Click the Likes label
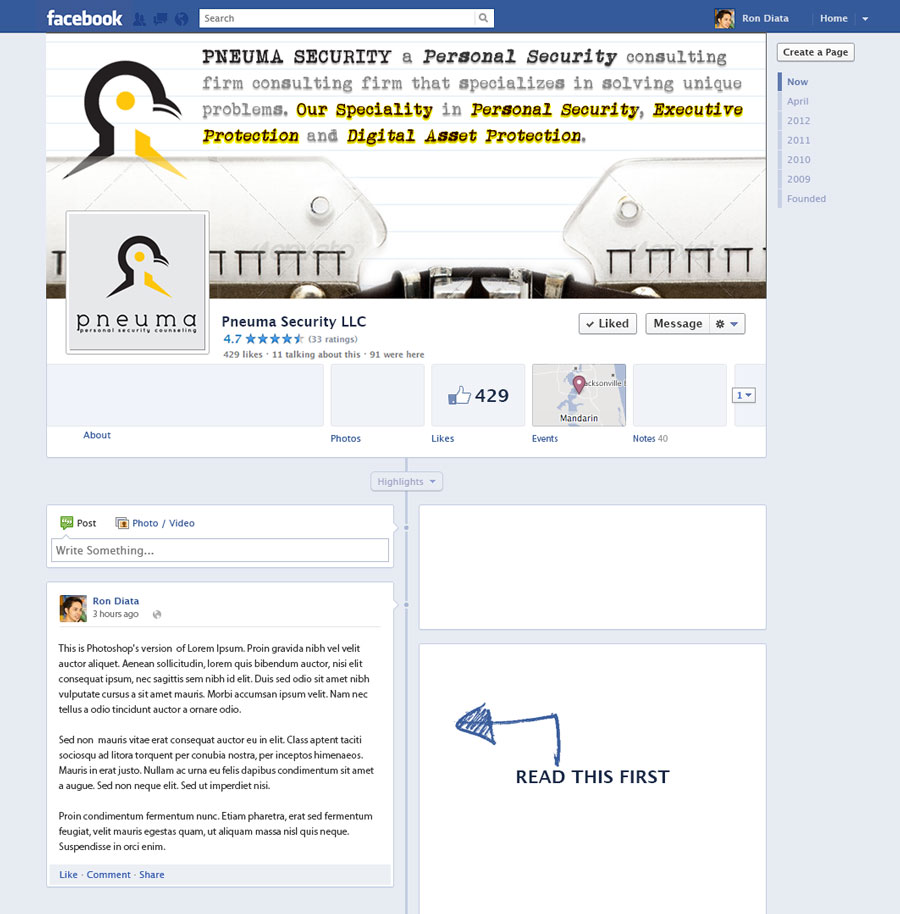The width and height of the screenshot is (900, 914). (442, 439)
